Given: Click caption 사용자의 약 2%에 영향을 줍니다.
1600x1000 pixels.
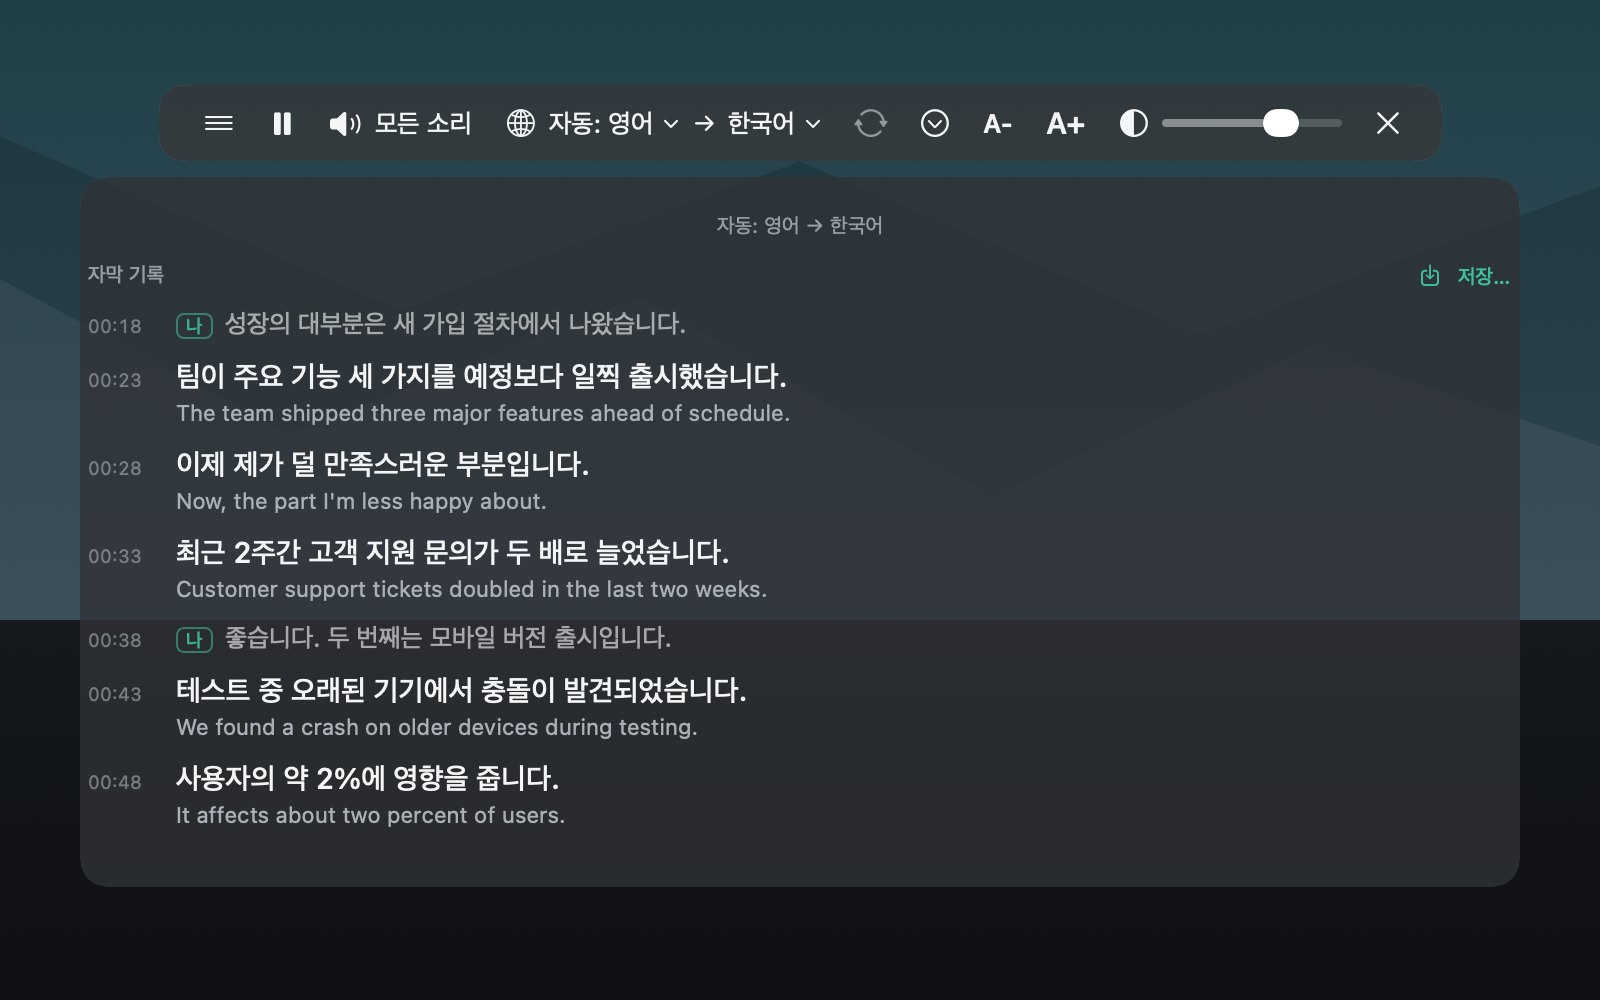Looking at the screenshot, I should 367,778.
